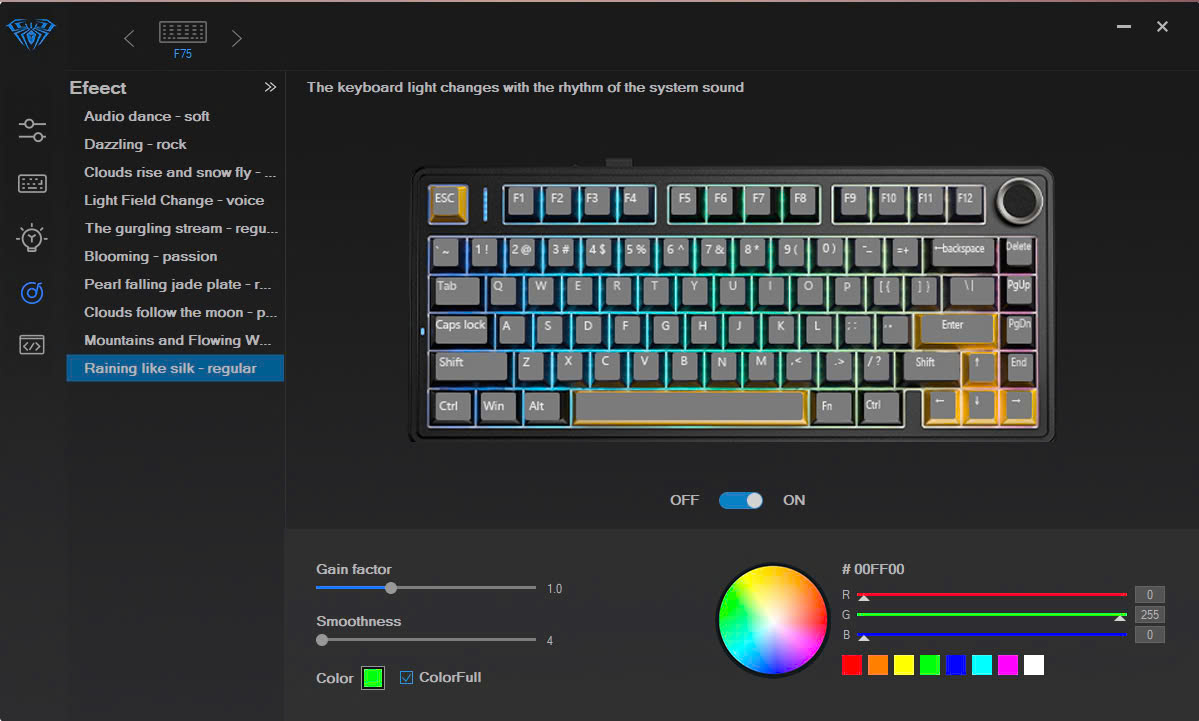Viewport: 1199px width, 721px height.
Task: Open the macro code sidebar icon
Action: 32,346
